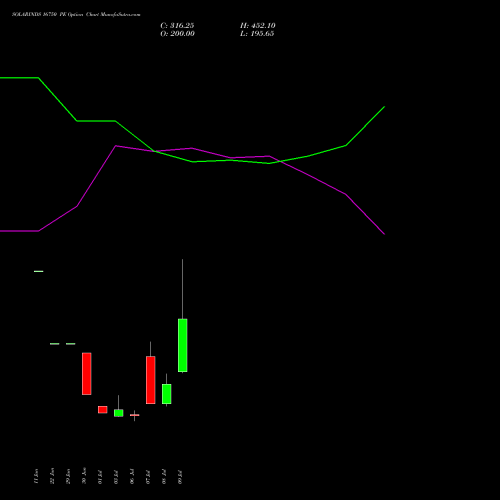Click the high value H: 452.10
500x500 pixels.
pos(258,26)
